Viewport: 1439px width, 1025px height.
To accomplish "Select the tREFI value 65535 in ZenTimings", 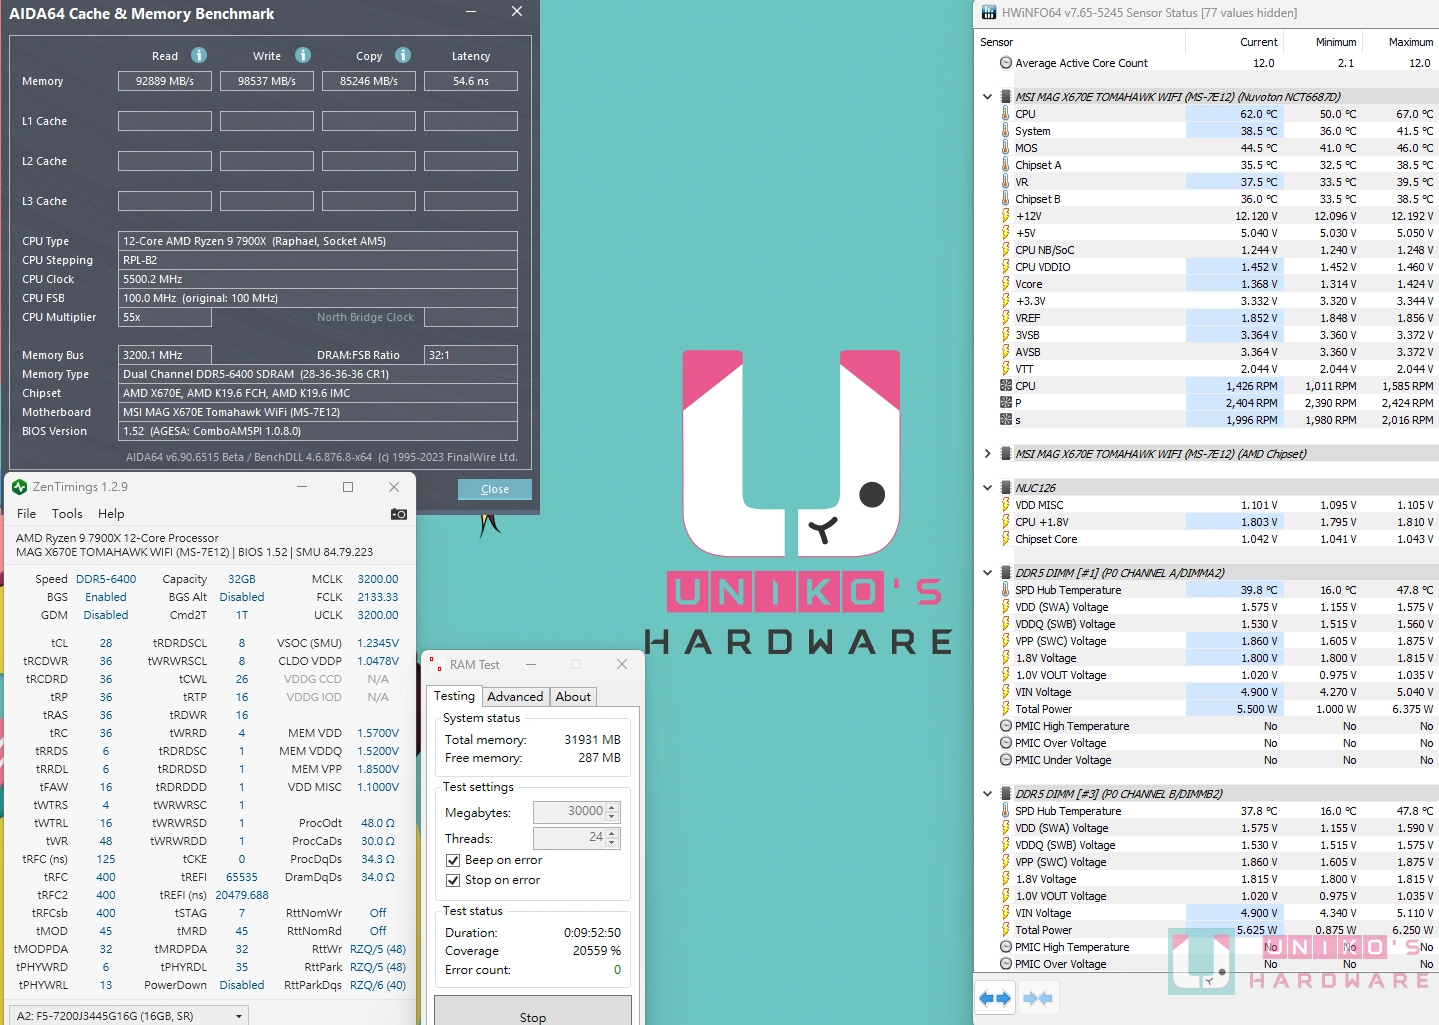I will 242,877.
